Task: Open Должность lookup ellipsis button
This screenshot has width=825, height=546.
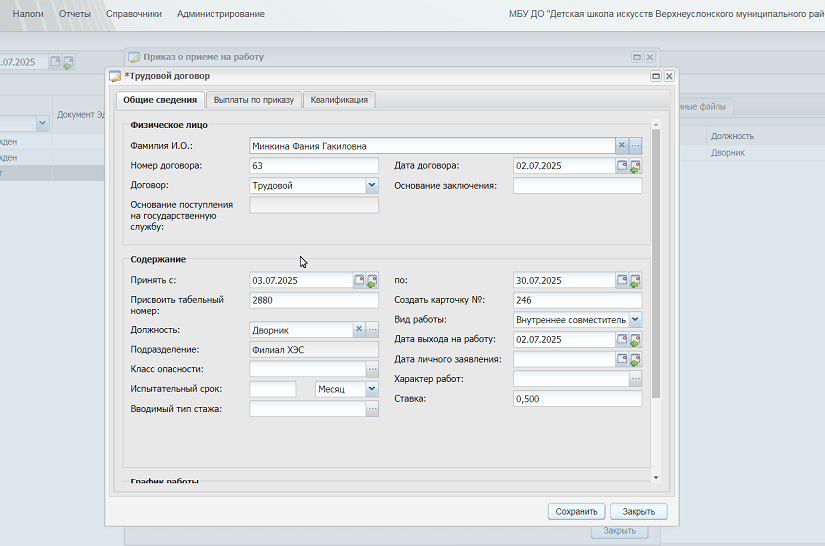Action: (373, 329)
